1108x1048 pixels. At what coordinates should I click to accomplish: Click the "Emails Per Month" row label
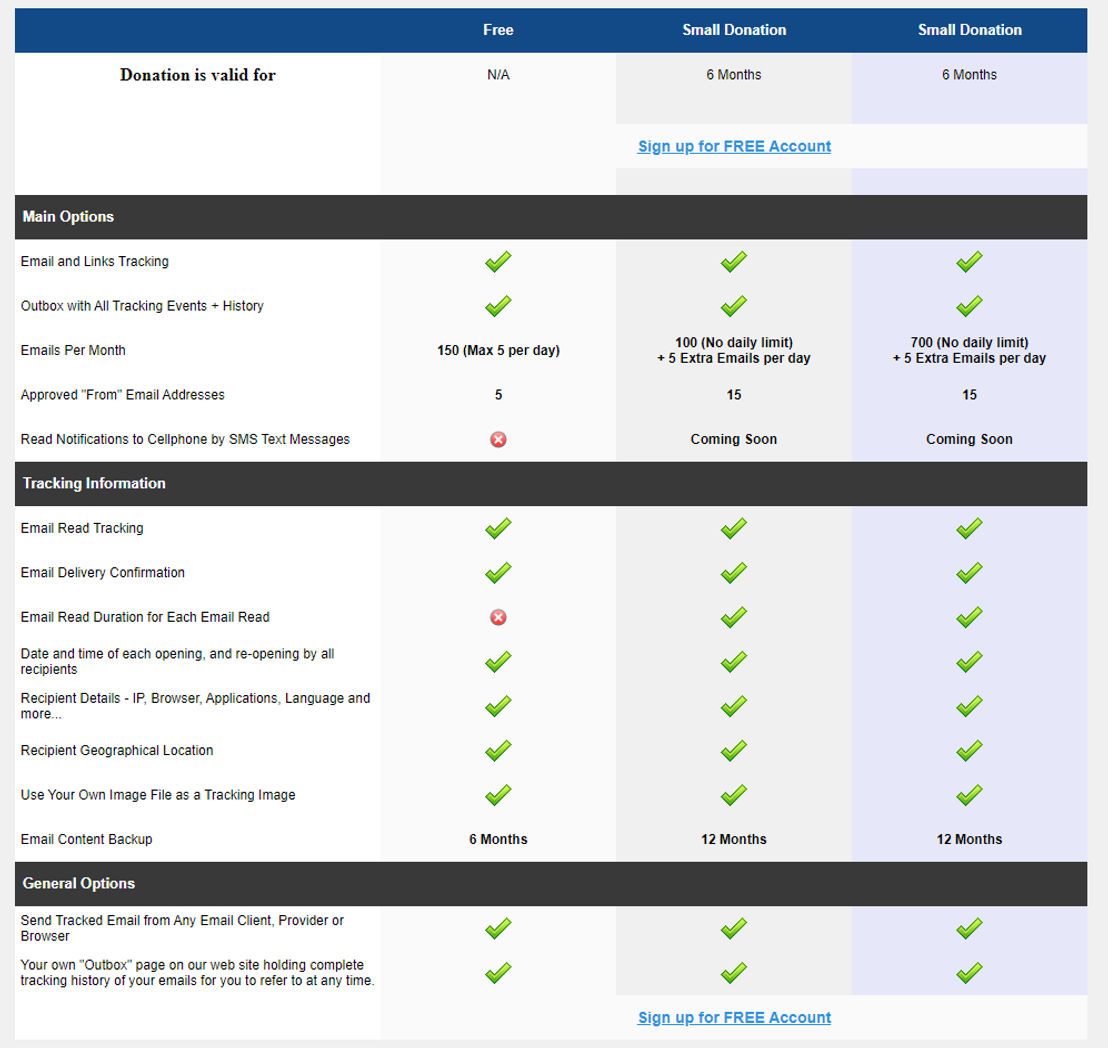pos(73,351)
